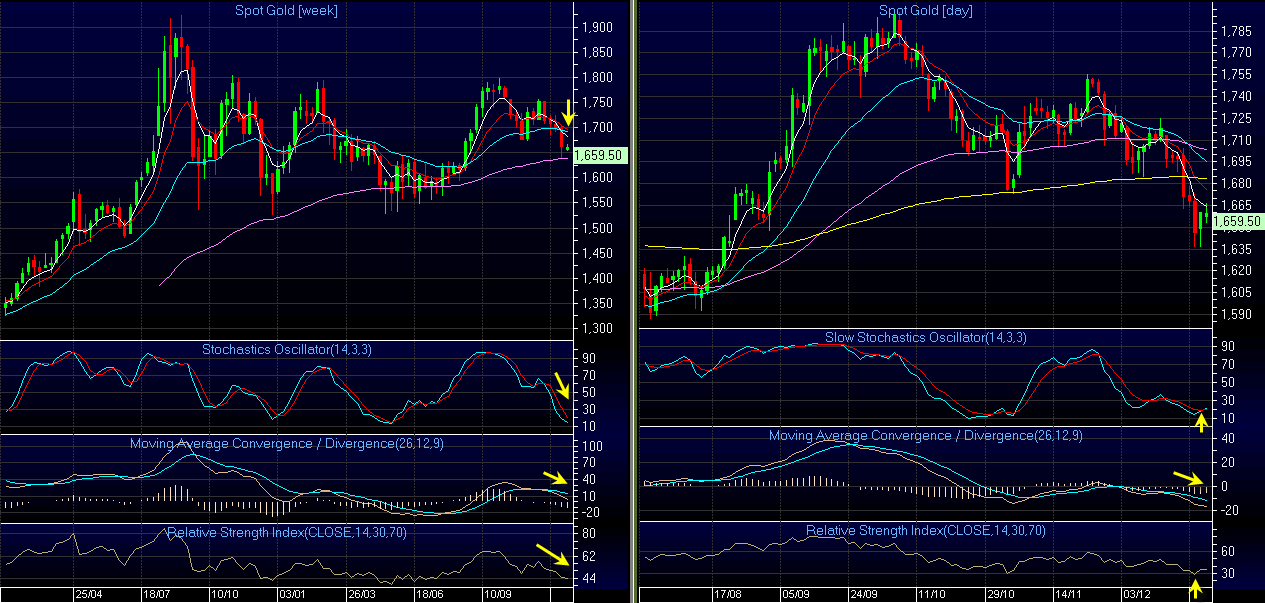Click the 29/10 date label on daily axis
1265x603 pixels.
[1001, 593]
